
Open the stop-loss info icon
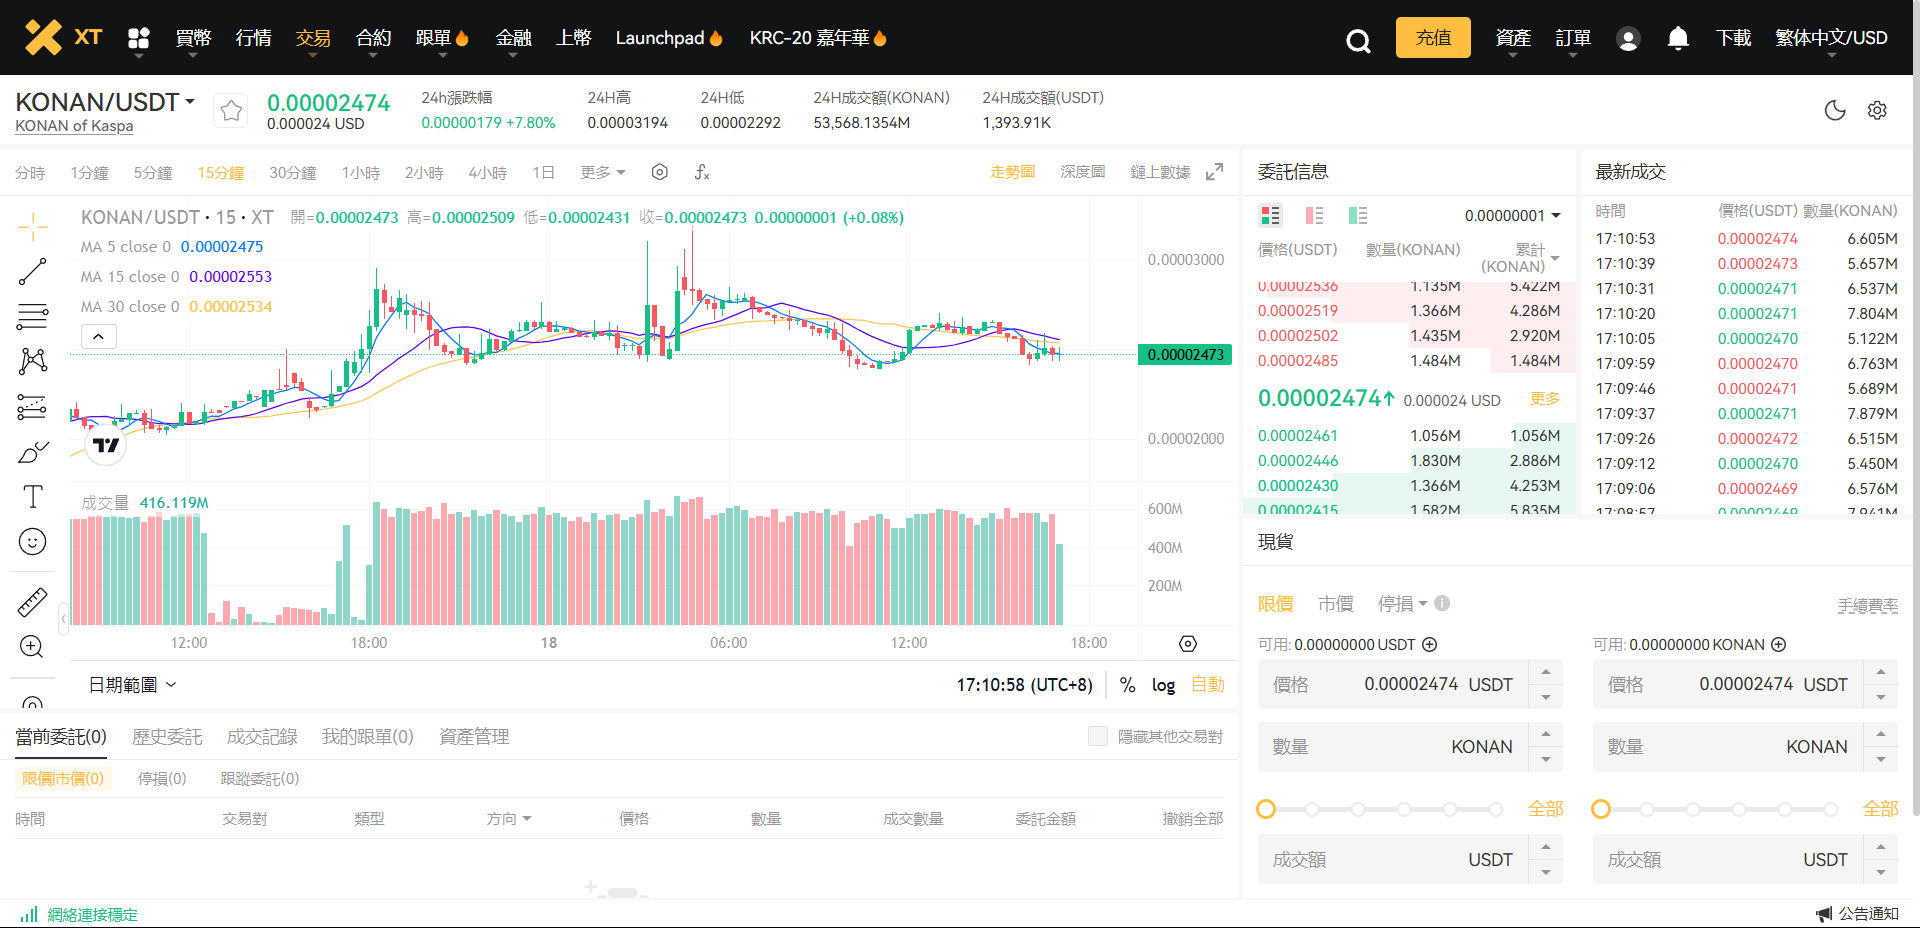tap(1442, 603)
